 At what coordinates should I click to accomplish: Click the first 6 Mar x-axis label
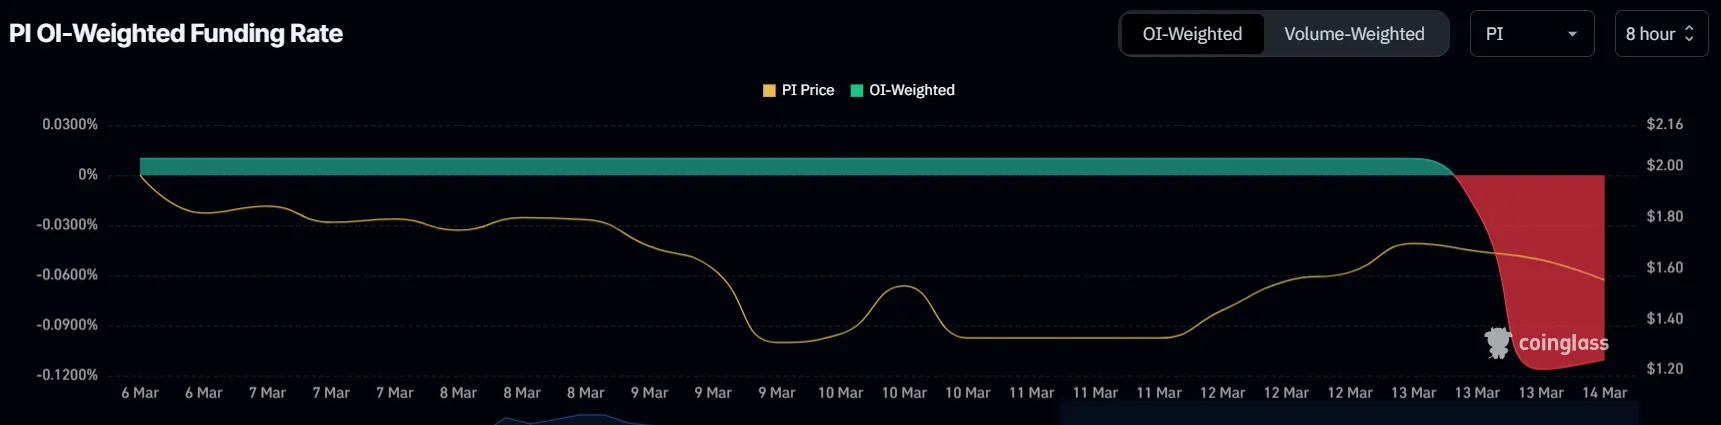point(140,393)
